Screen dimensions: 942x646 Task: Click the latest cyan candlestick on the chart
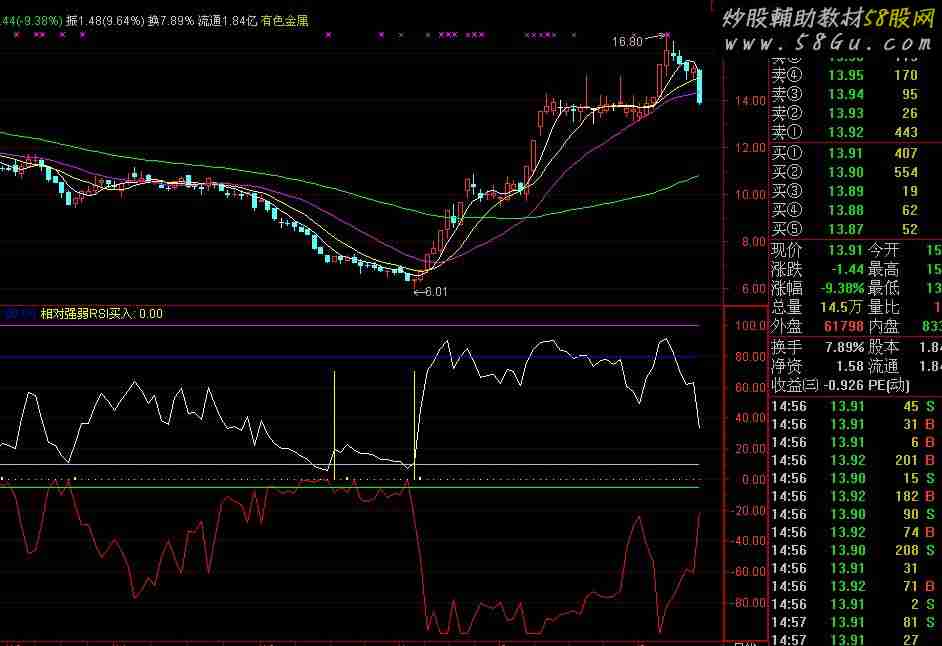point(699,86)
